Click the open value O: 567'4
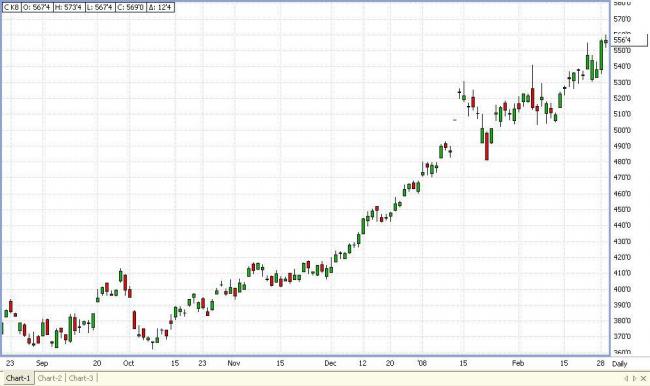The width and height of the screenshot is (650, 386). [37, 7]
